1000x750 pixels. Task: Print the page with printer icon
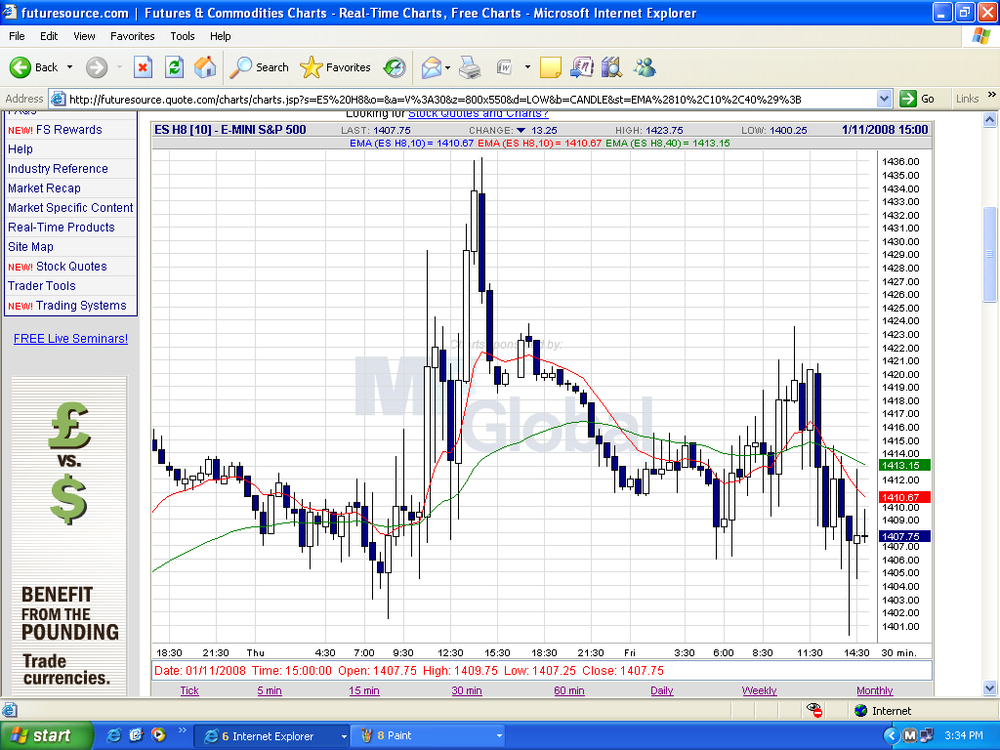point(470,67)
